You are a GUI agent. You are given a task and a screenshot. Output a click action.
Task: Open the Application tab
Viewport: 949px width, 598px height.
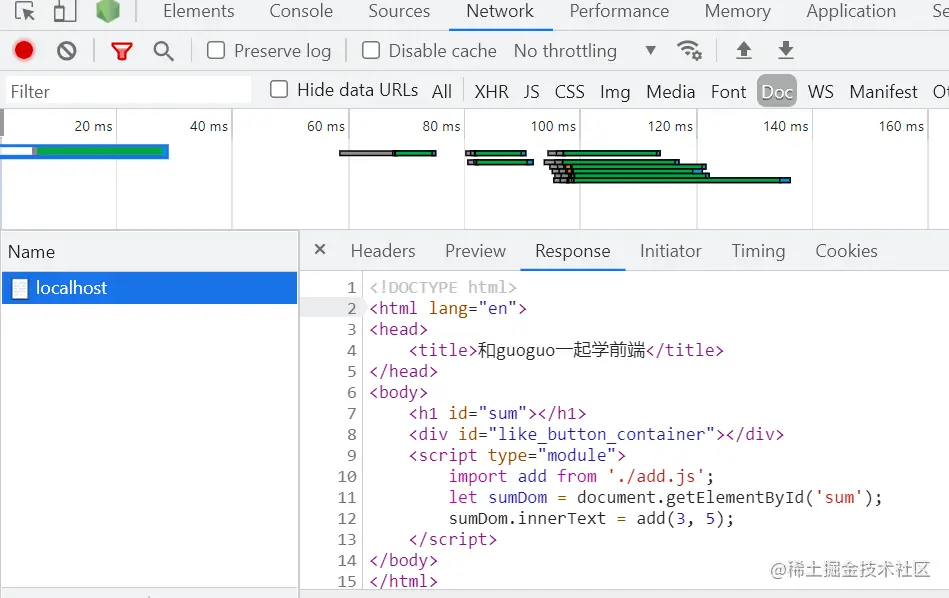coord(851,11)
